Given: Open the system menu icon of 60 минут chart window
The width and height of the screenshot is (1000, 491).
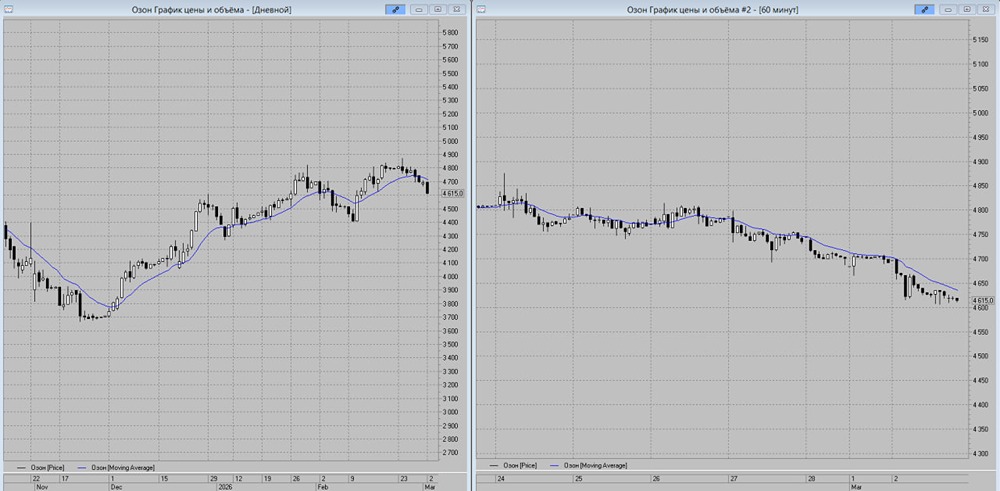Looking at the screenshot, I should click(x=482, y=9).
